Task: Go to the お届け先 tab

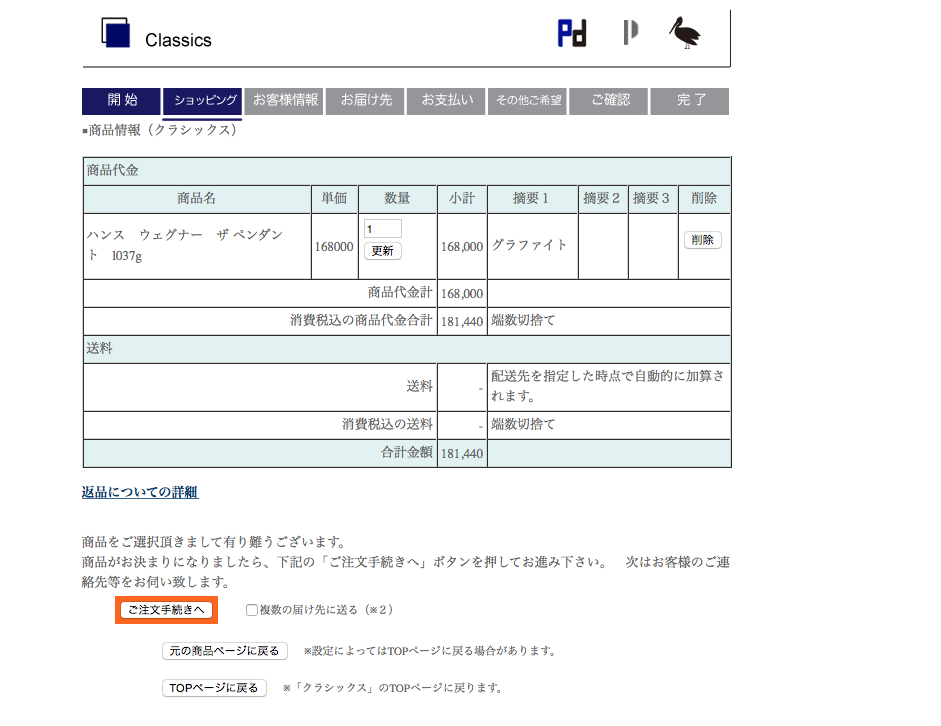Action: (364, 101)
